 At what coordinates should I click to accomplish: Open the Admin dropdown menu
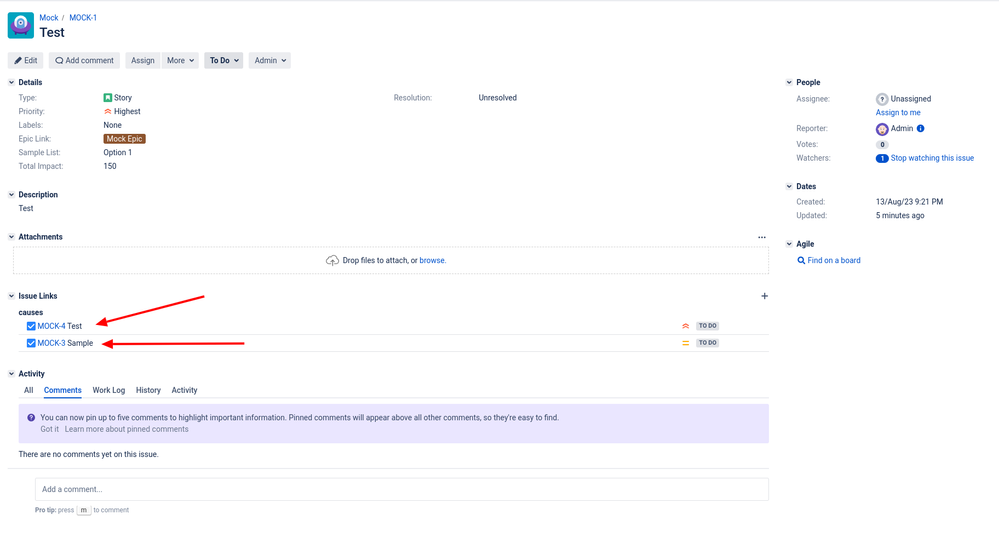[270, 61]
